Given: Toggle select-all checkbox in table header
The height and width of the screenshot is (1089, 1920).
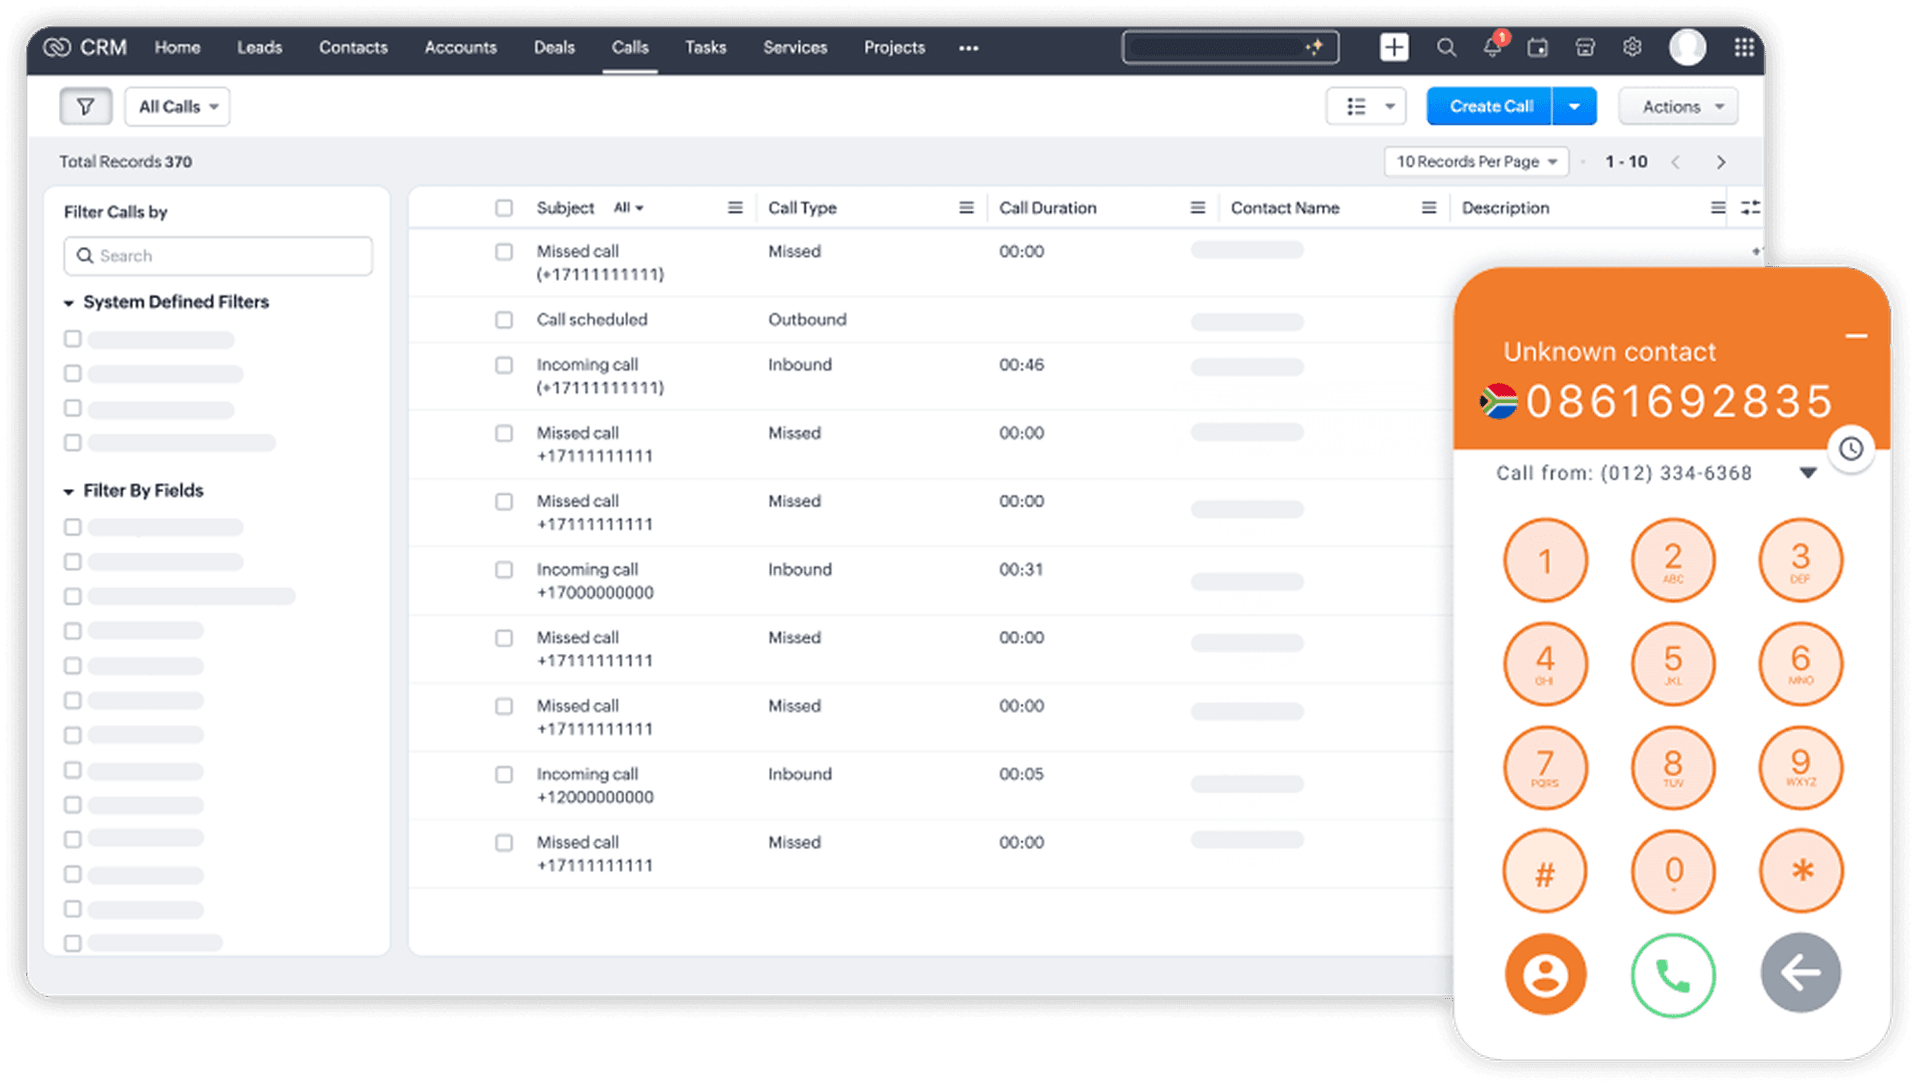Looking at the screenshot, I should coord(504,208).
